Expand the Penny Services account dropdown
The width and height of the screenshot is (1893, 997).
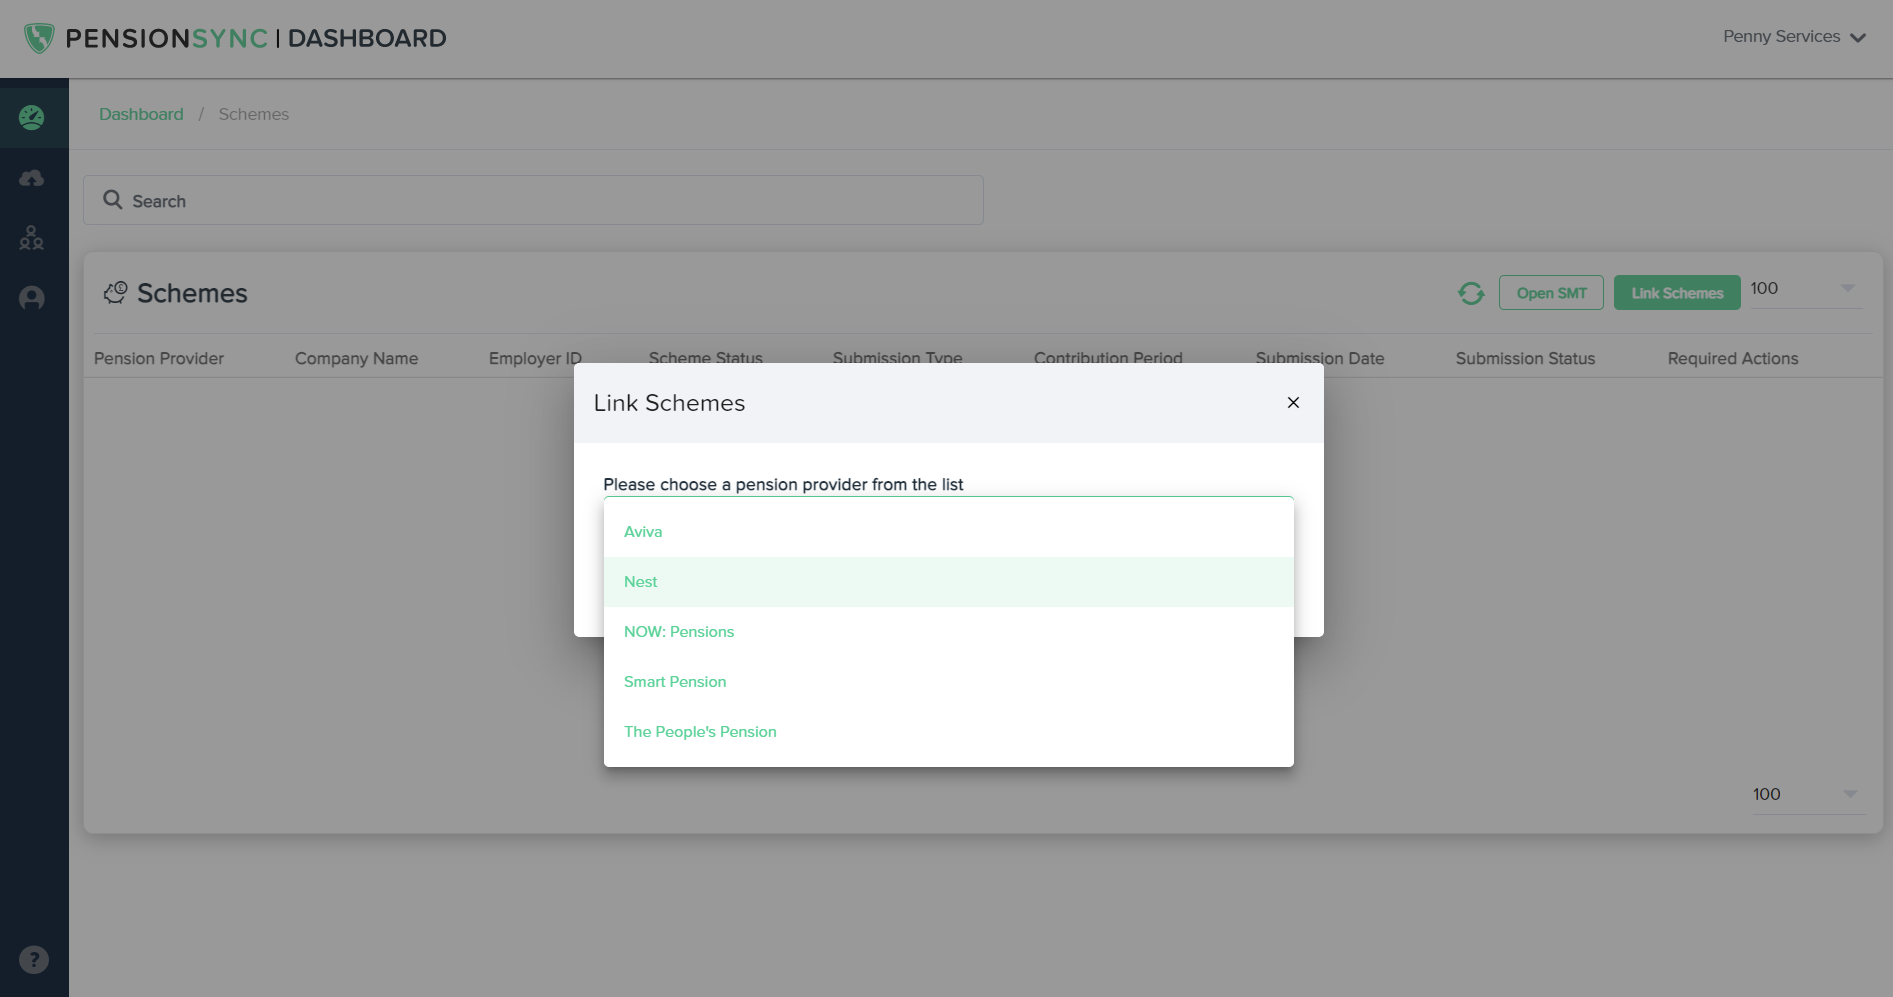click(1794, 37)
